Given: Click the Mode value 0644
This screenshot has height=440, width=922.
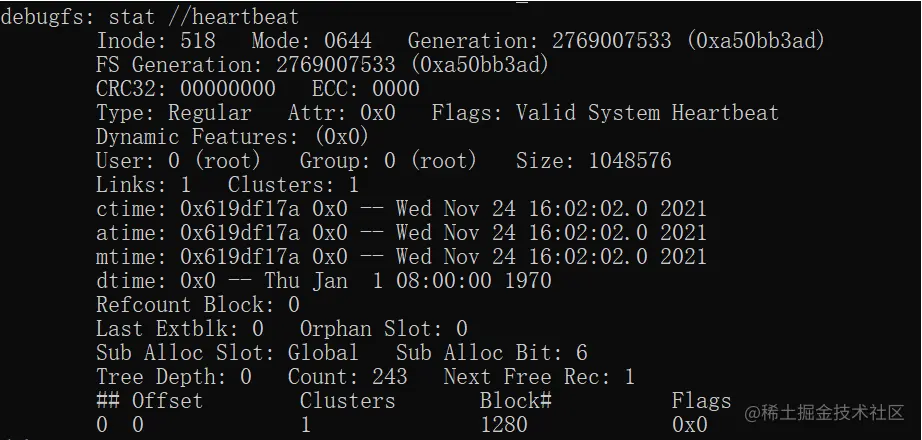Looking at the screenshot, I should coord(348,41).
